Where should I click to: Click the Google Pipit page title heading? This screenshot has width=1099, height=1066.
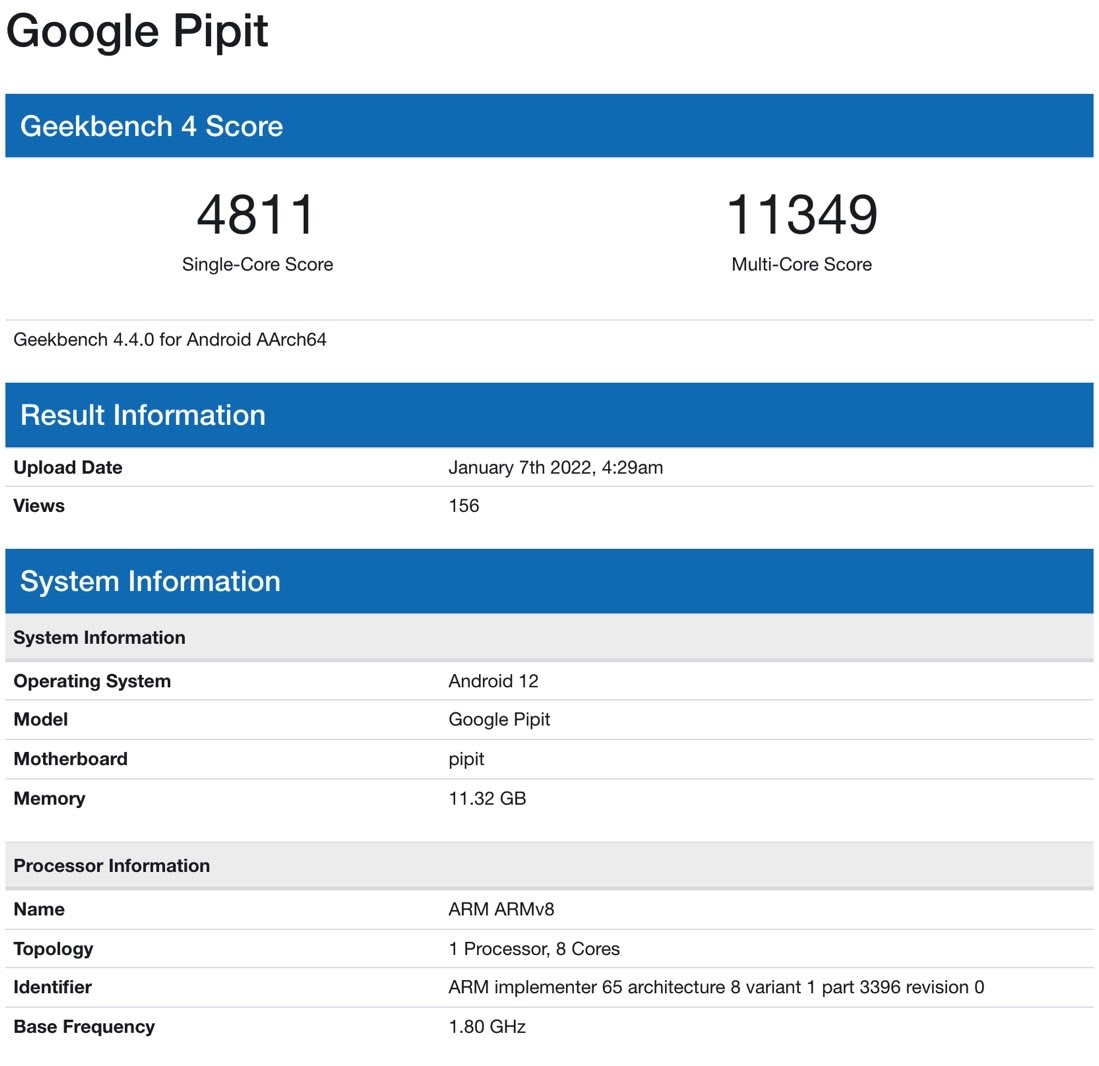pos(137,31)
